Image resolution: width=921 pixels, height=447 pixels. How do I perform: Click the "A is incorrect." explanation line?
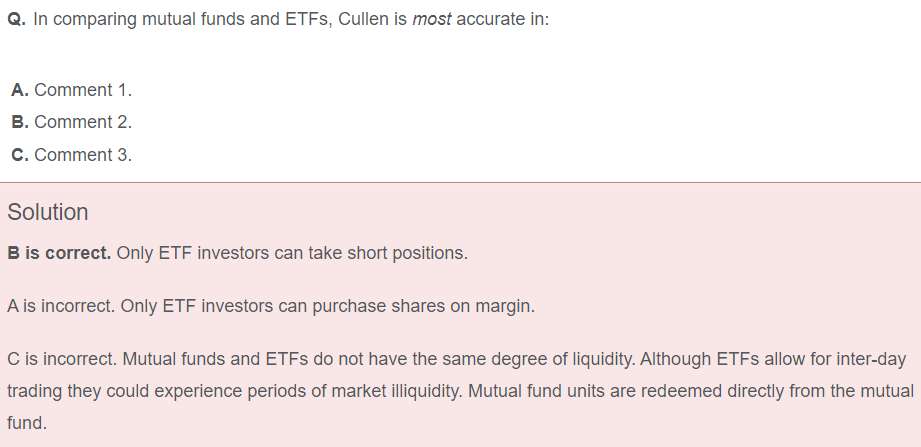(60, 306)
